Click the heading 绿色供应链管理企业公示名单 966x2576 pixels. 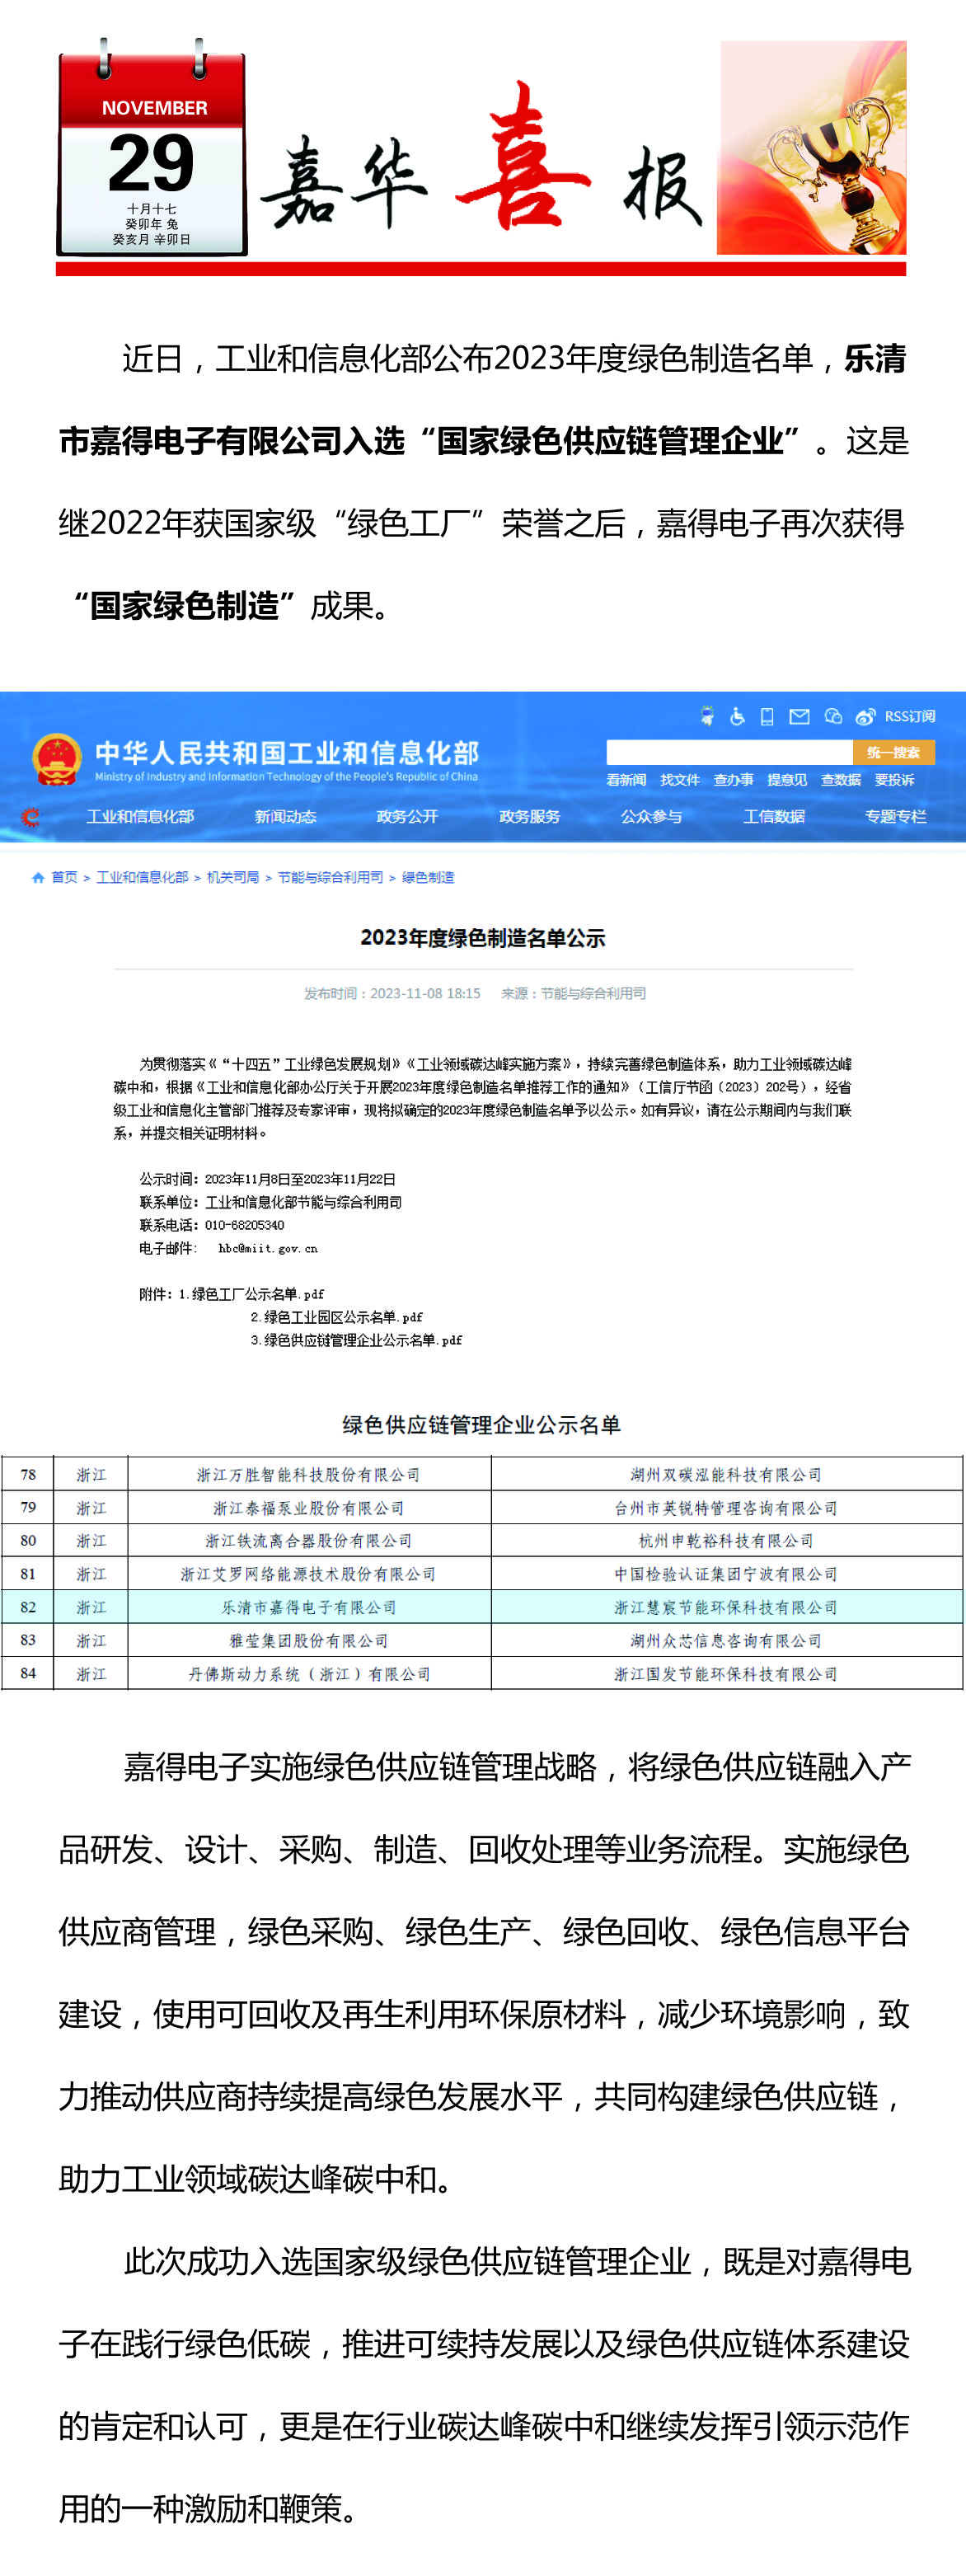click(482, 1425)
